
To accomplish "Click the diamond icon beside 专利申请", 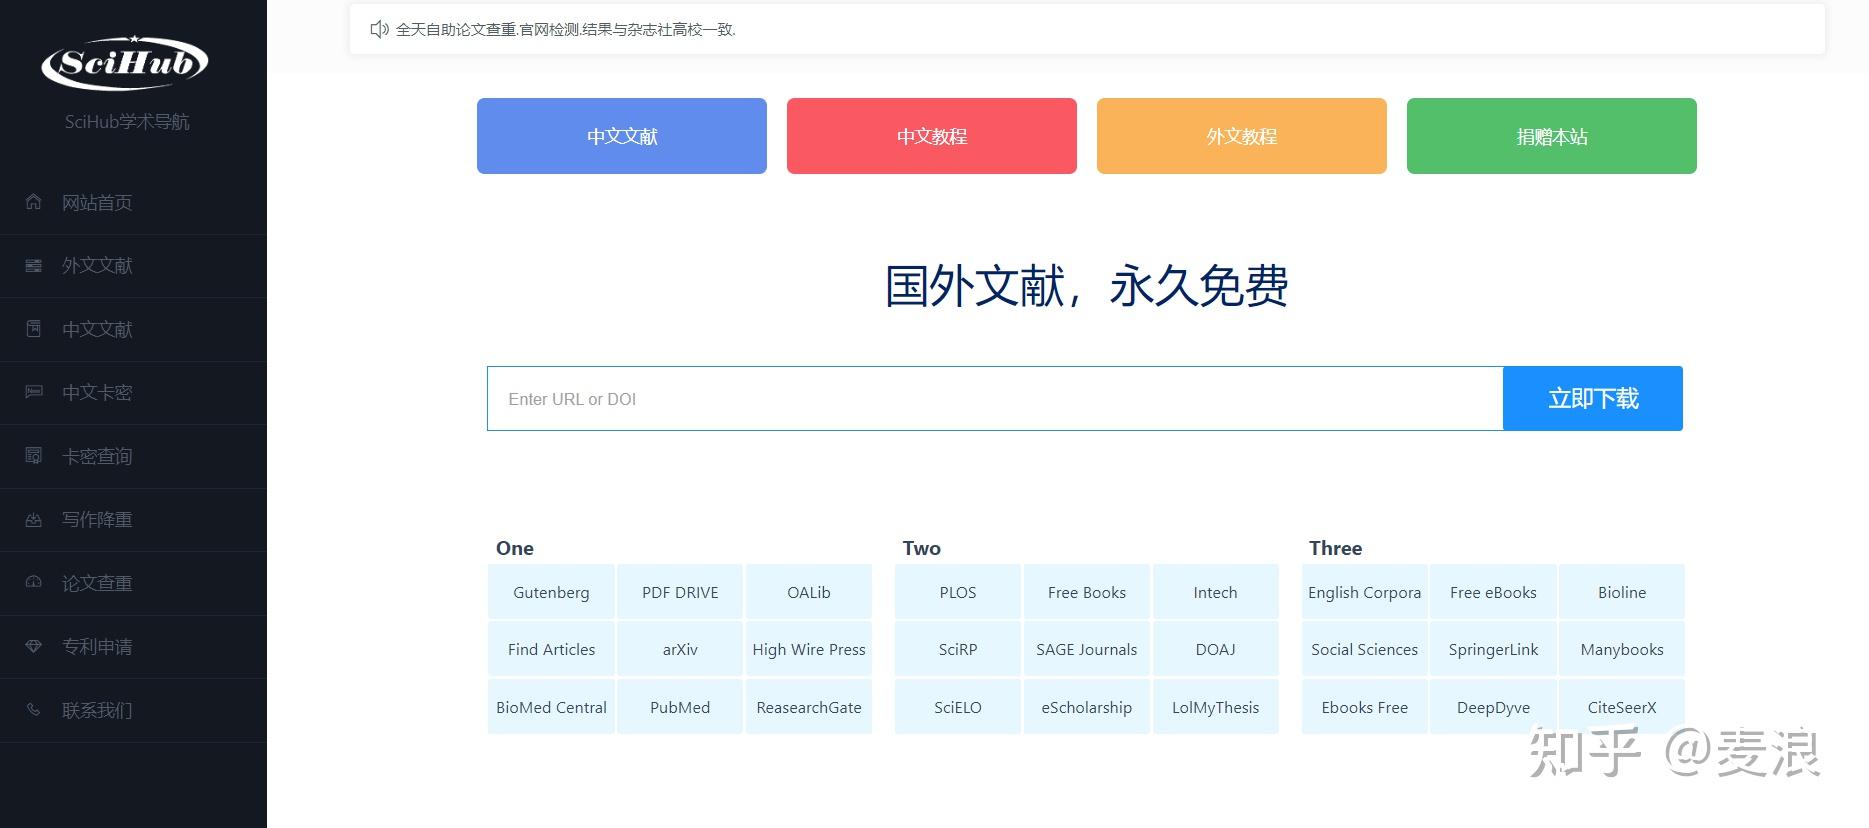I will 33,646.
